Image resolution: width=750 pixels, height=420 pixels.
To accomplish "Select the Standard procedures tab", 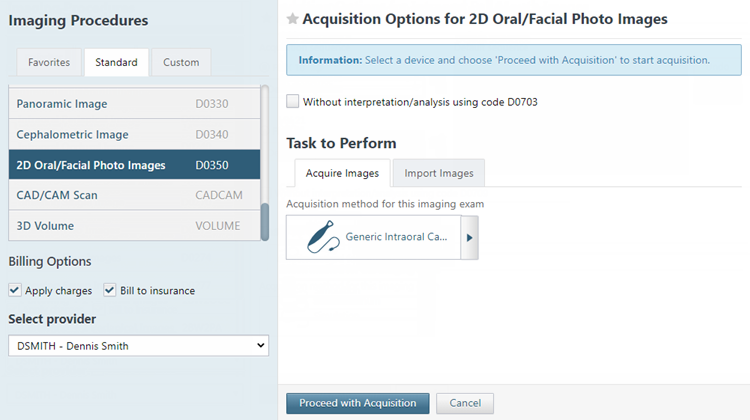I will click(116, 62).
